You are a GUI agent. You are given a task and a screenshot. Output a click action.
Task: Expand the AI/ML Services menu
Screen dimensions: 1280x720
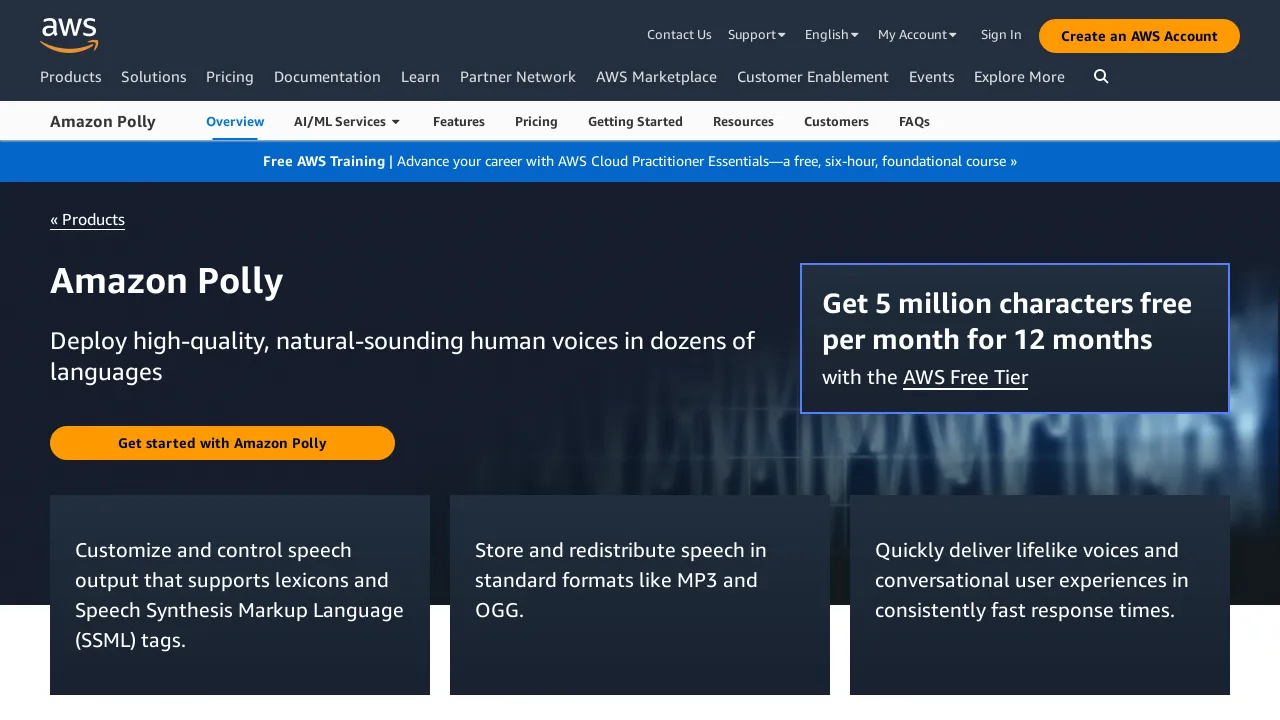(x=346, y=121)
